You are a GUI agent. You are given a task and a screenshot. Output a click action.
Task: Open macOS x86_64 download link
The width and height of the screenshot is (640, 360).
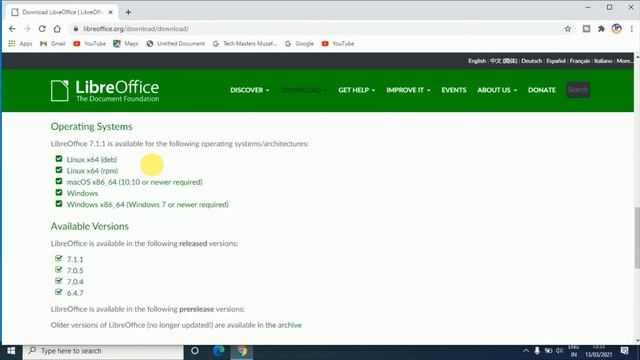pyautogui.click(x=135, y=182)
